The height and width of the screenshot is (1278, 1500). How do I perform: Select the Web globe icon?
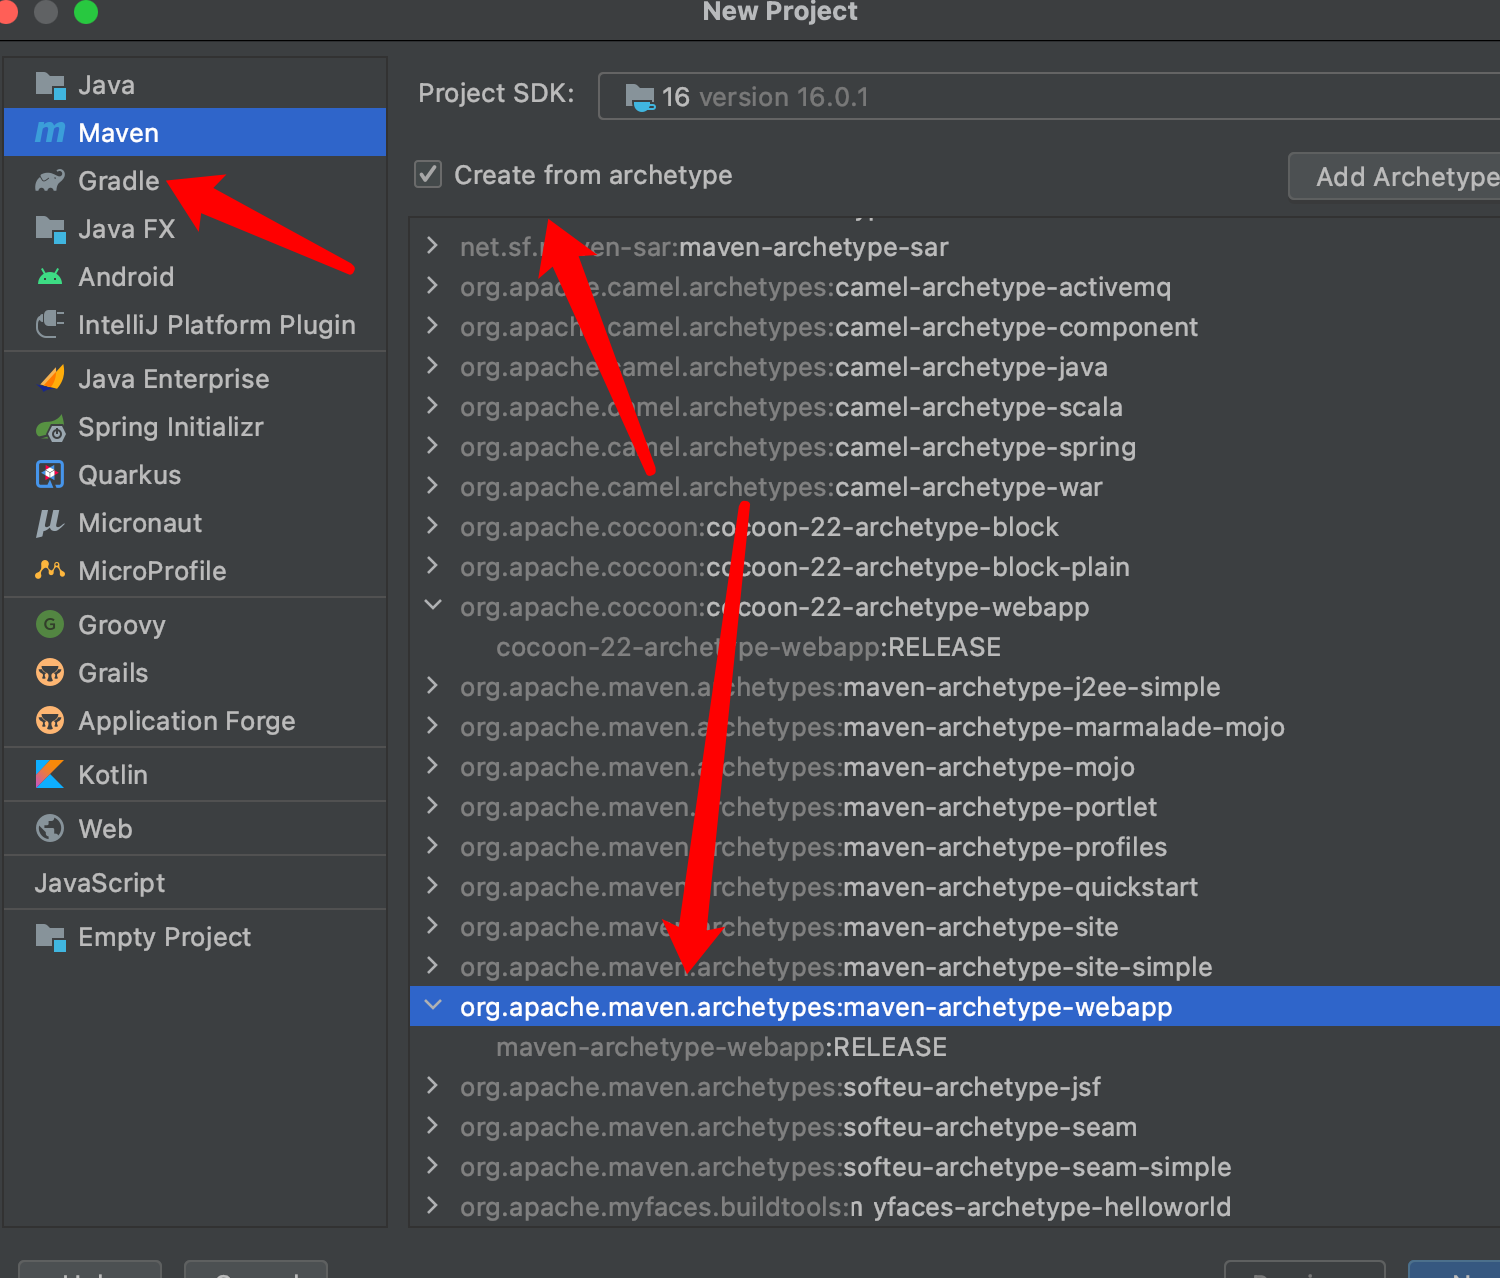pyautogui.click(x=49, y=828)
